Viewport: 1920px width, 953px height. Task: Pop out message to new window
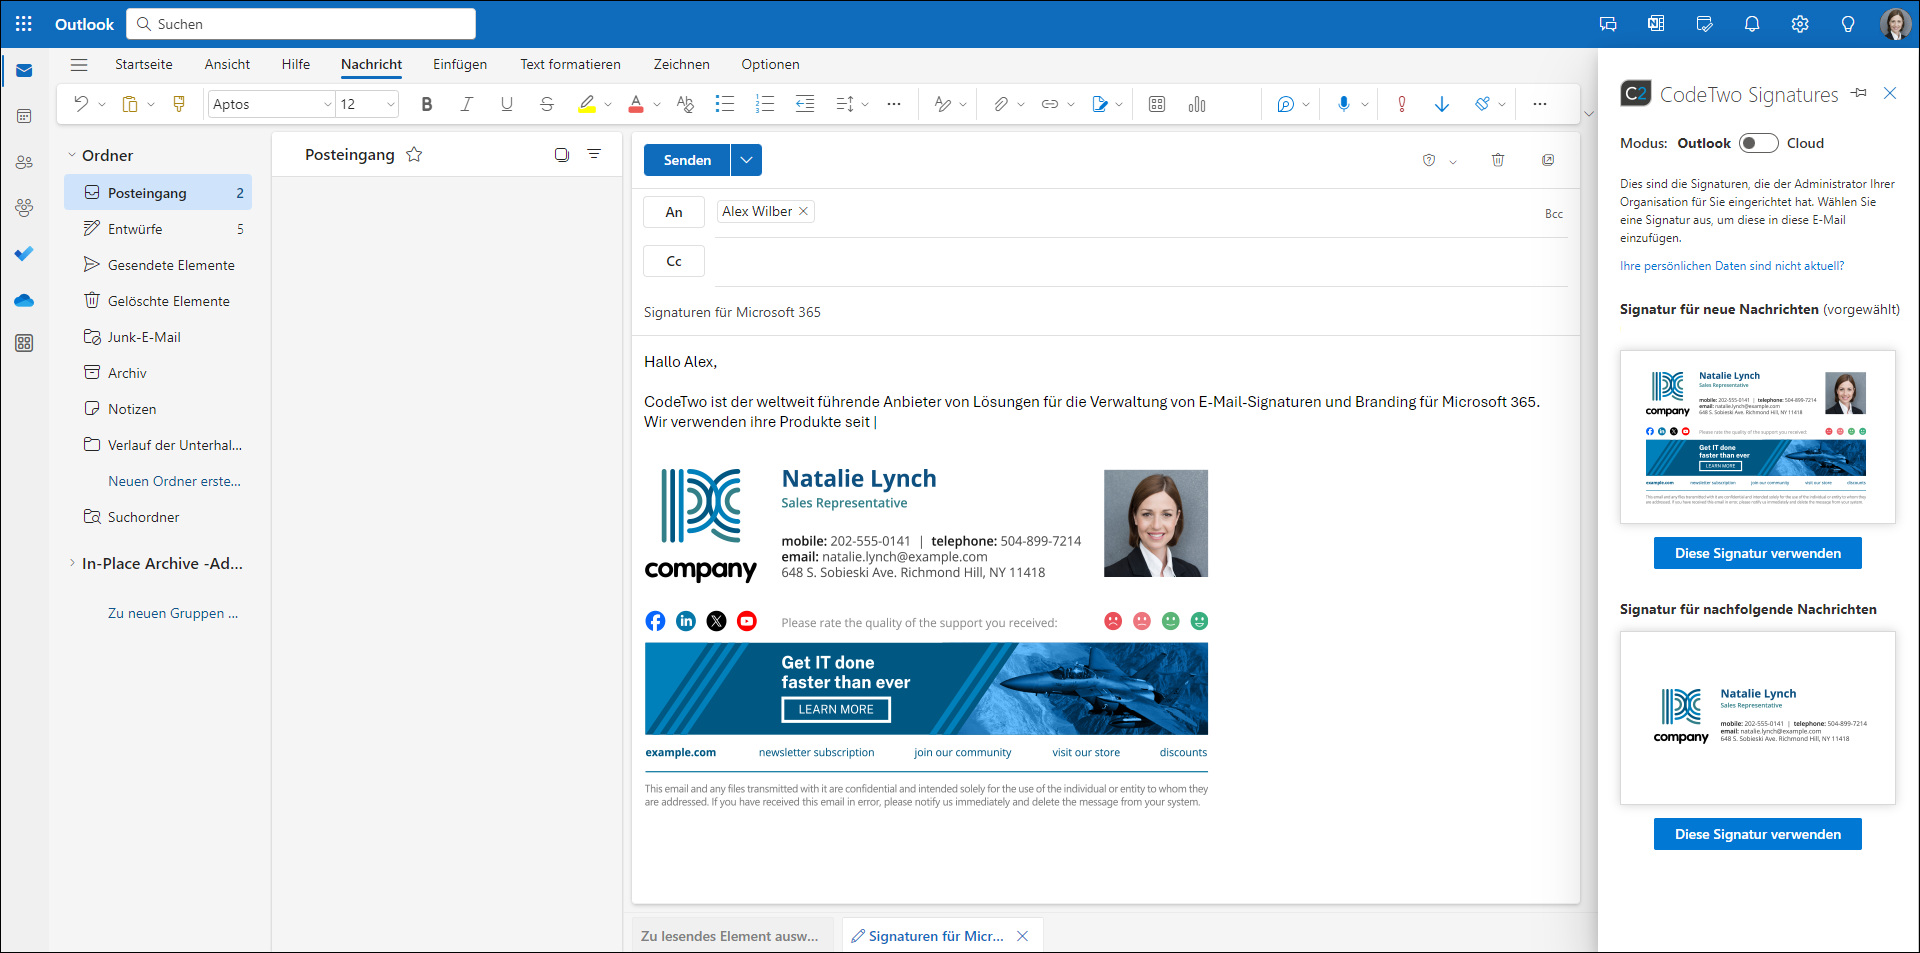(1548, 160)
